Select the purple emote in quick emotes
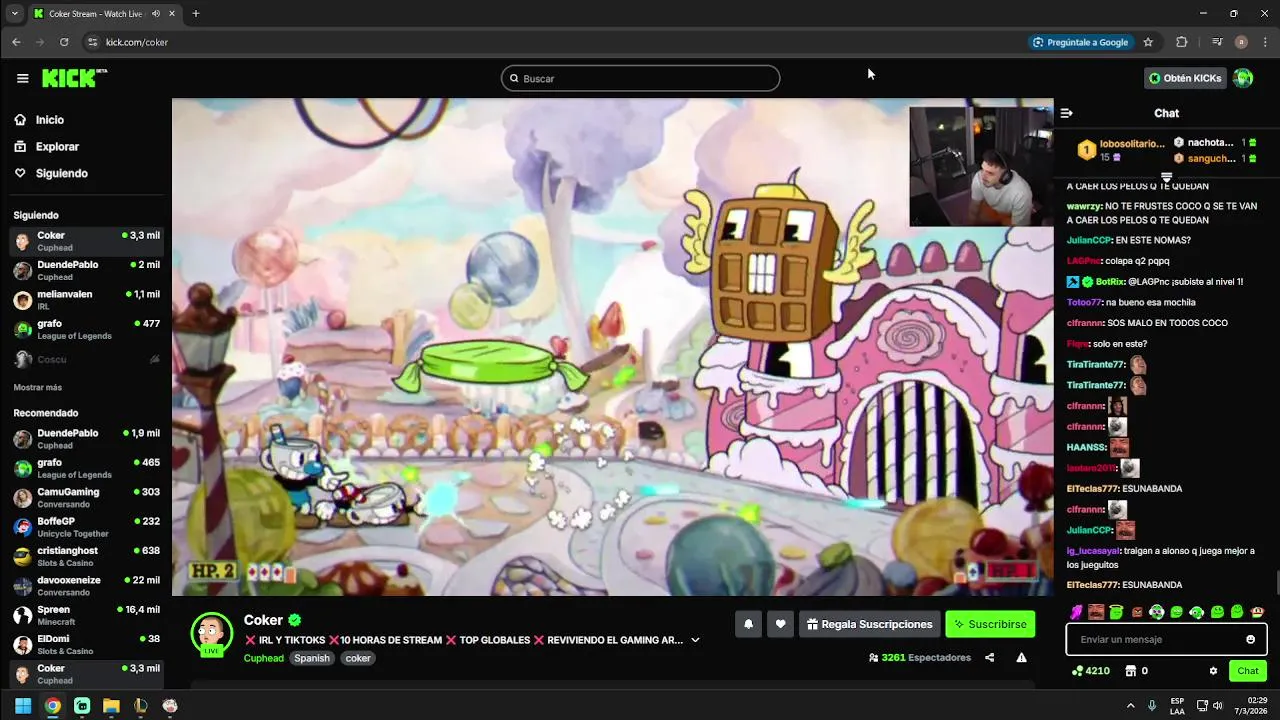1280x720 pixels. 1076,612
